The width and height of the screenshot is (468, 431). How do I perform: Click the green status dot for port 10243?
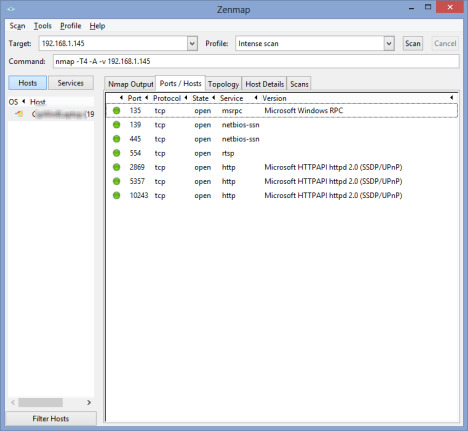(x=116, y=195)
